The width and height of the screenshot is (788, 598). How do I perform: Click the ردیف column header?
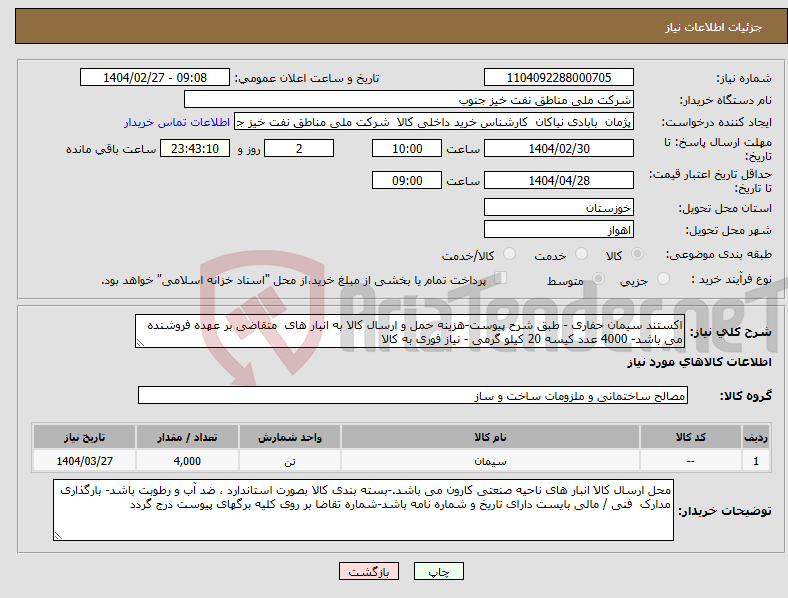pos(756,437)
